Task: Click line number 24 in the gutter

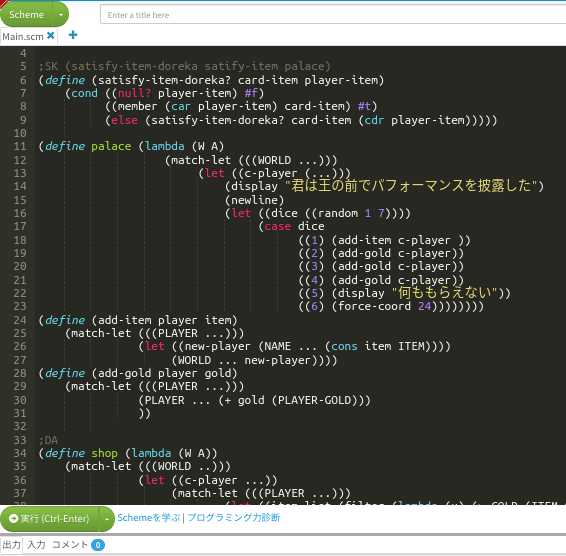Action: pos(20,320)
